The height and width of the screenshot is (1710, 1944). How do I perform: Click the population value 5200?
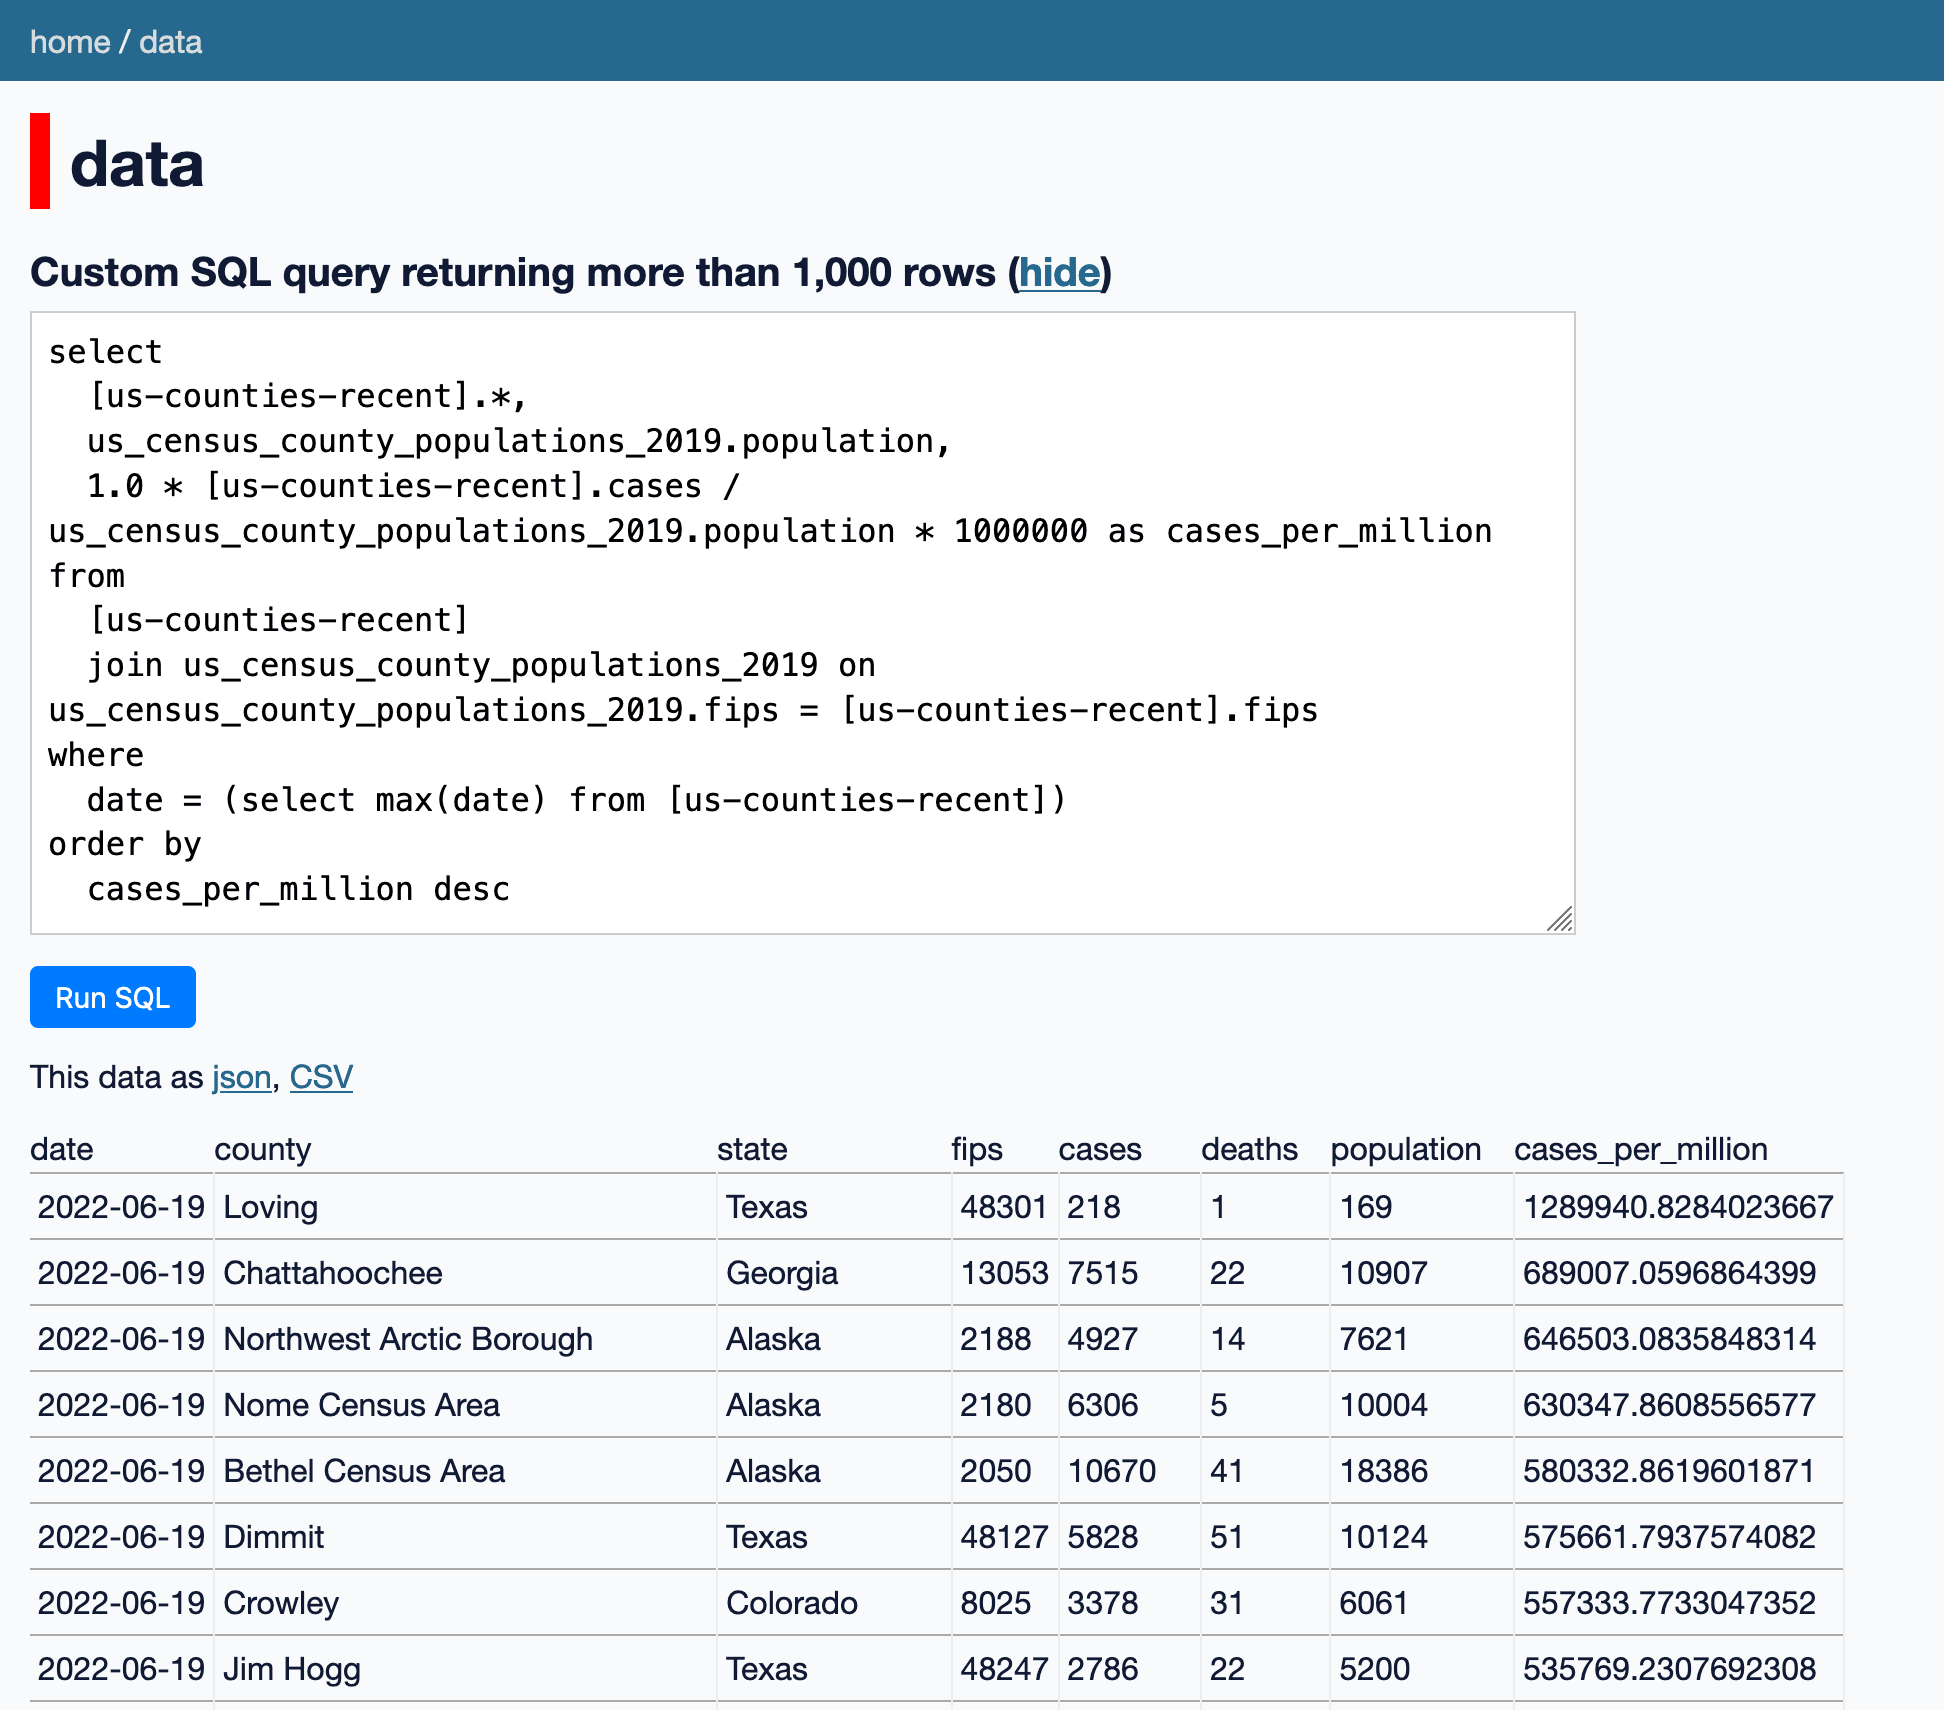(1375, 1669)
